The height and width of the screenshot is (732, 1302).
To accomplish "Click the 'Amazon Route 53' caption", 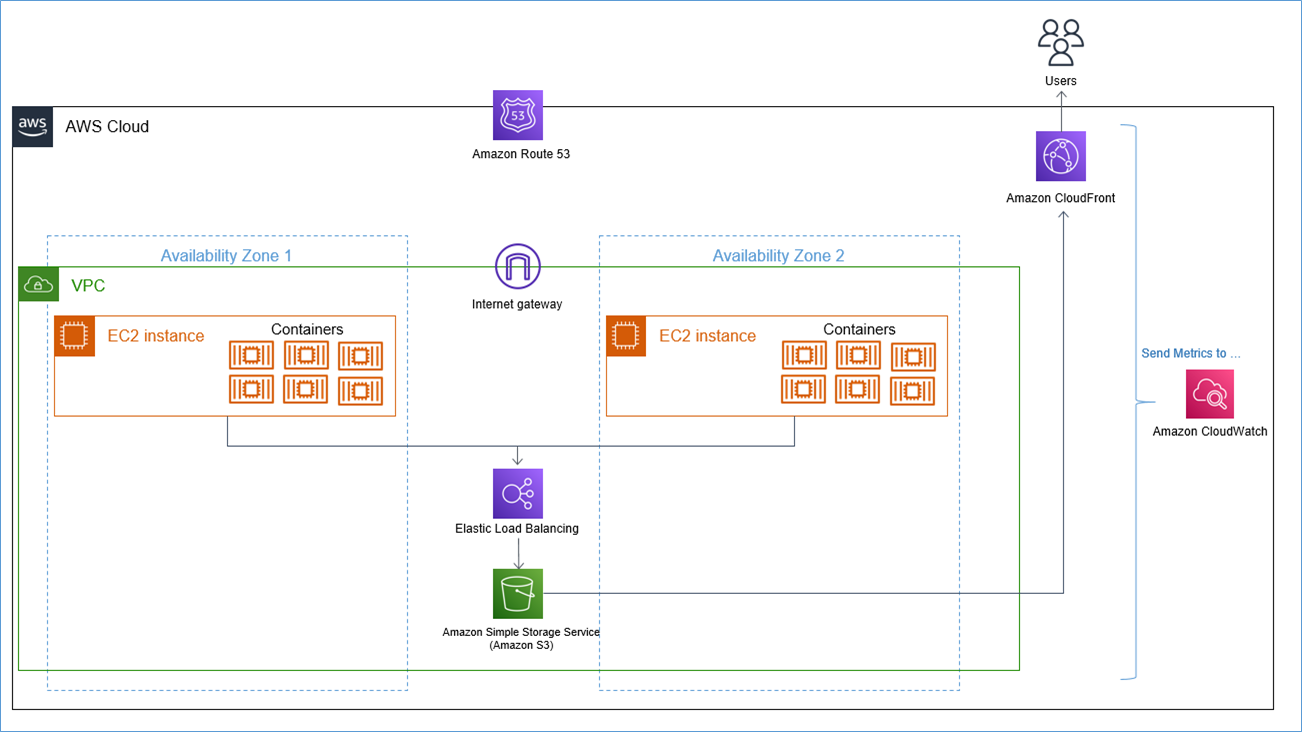I will coord(521,154).
